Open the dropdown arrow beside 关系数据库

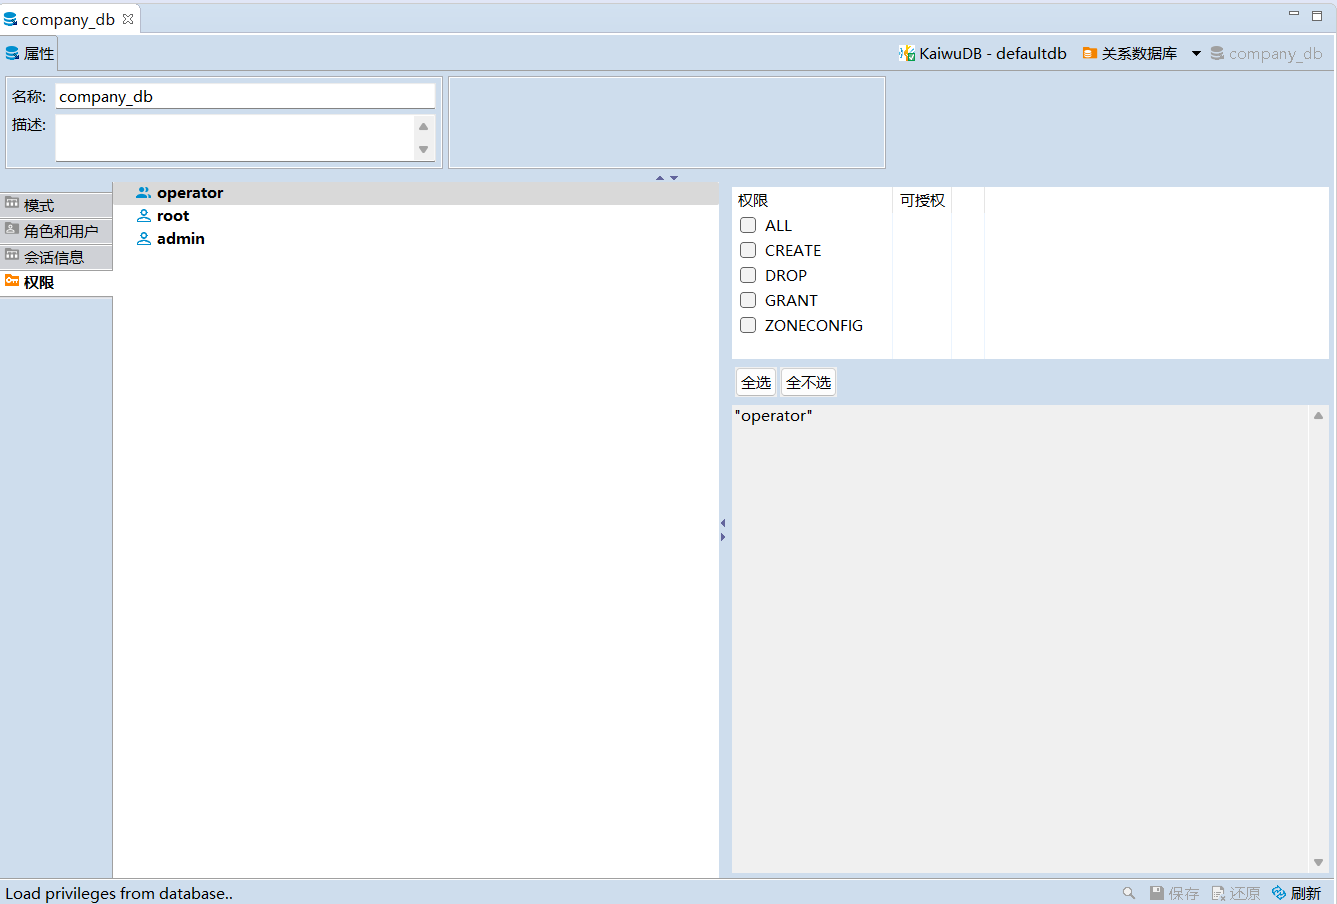[1196, 54]
